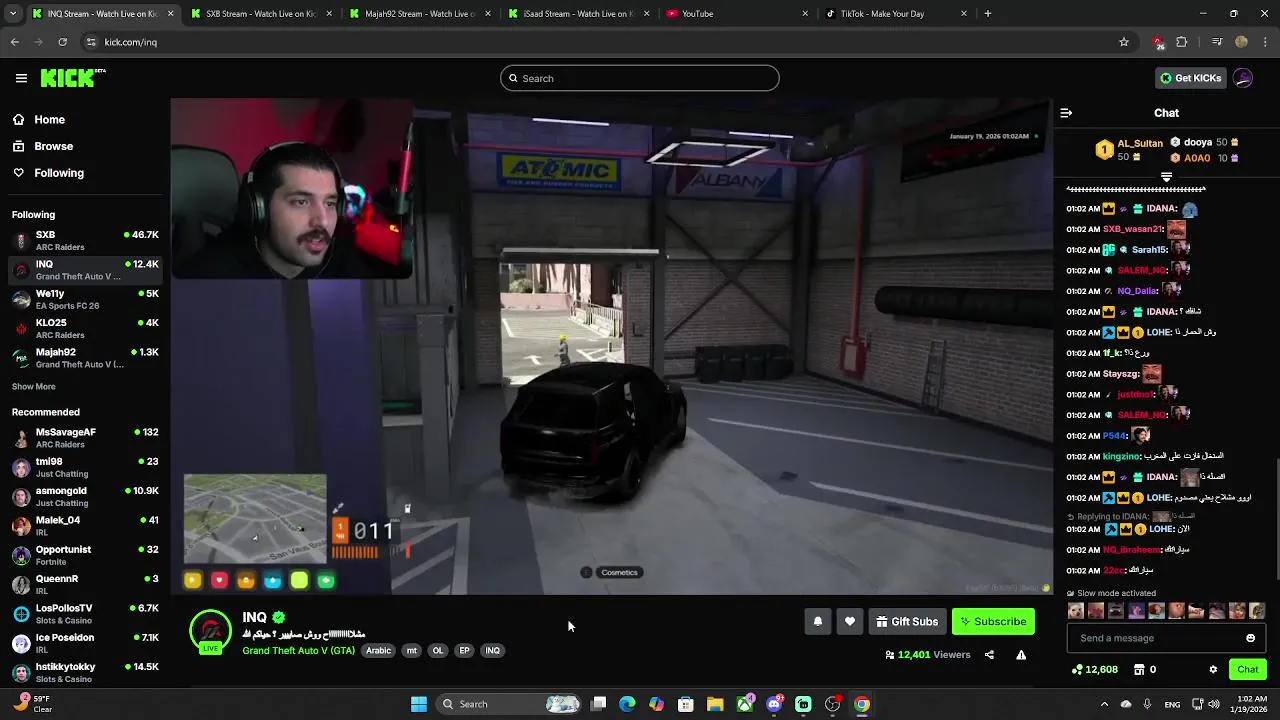Click the Subscribe button
This screenshot has height=720, width=1280.
pyautogui.click(x=993, y=621)
